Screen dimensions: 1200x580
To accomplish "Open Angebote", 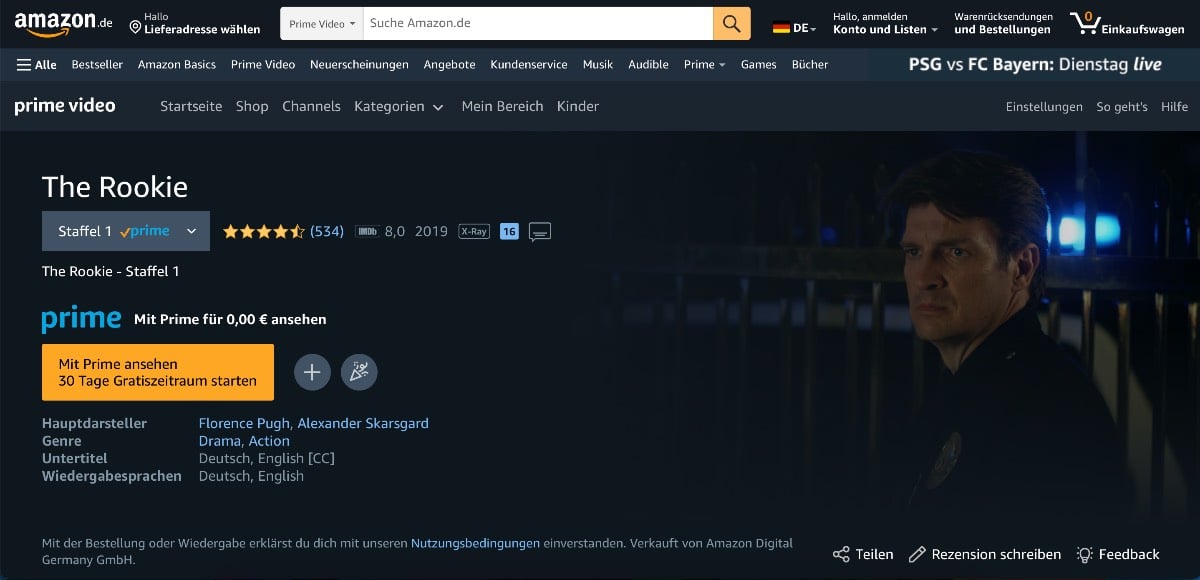I will click(450, 65).
